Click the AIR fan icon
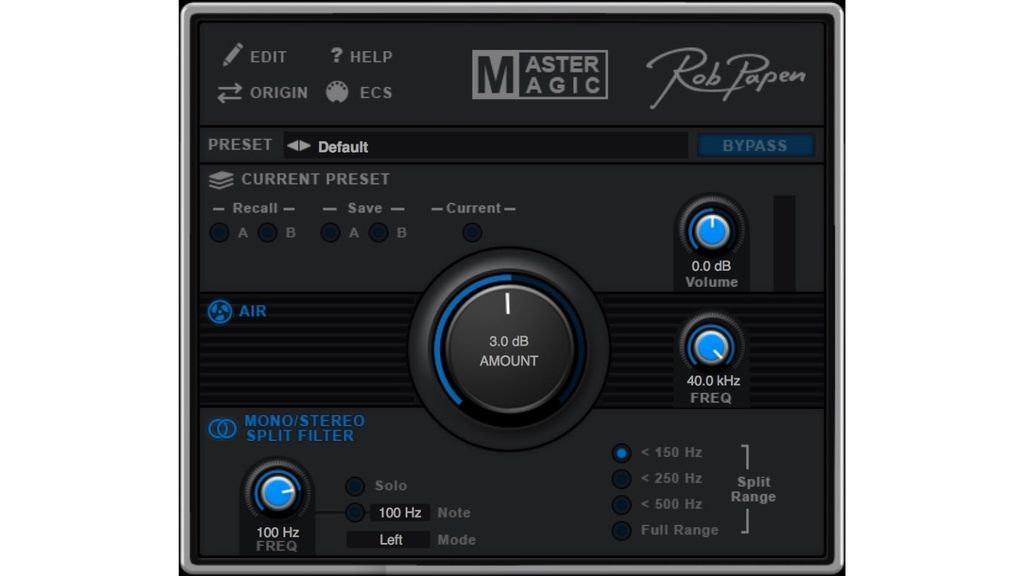Image resolution: width=1024 pixels, height=576 pixels. click(x=219, y=311)
